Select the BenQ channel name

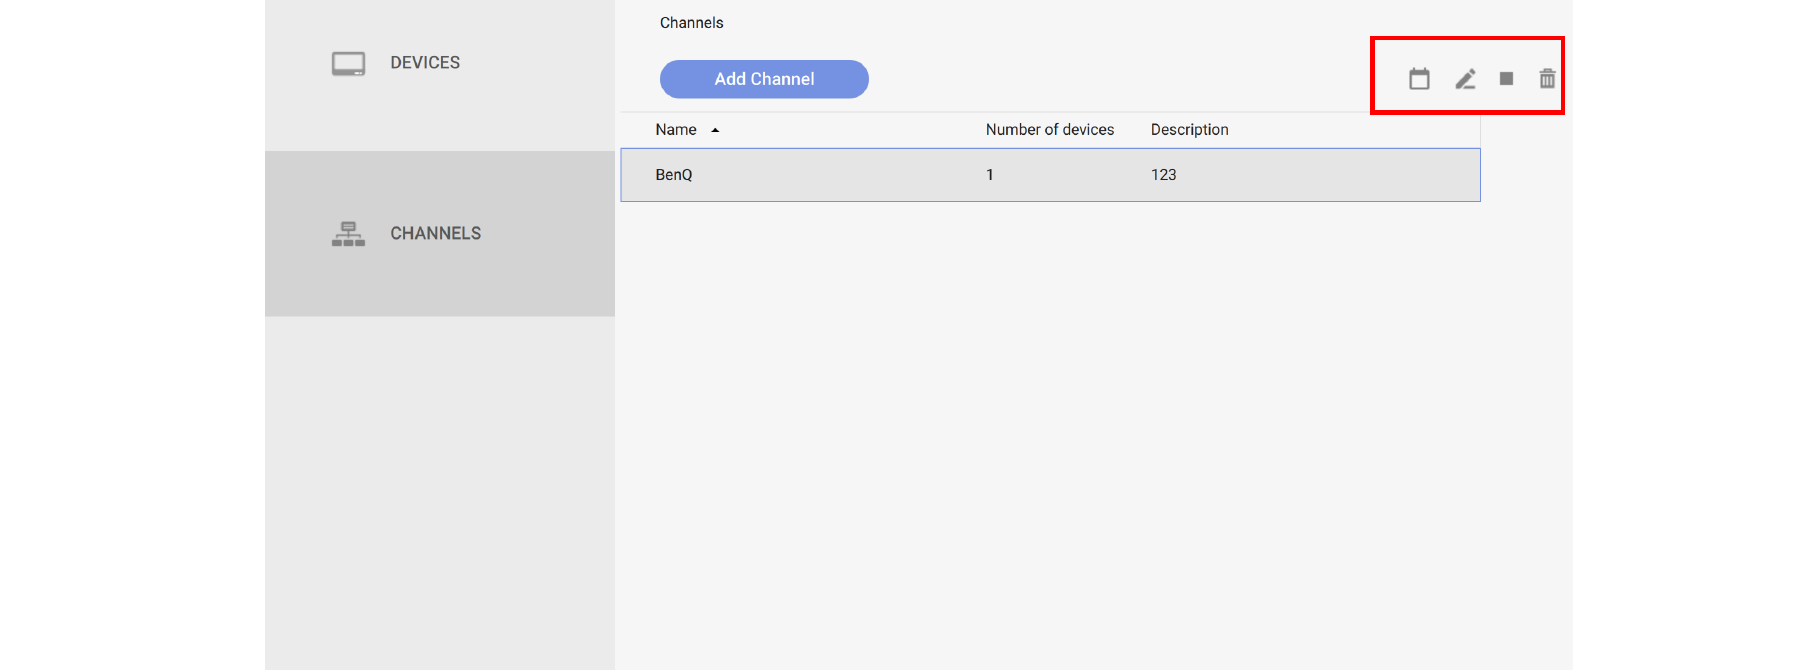pos(674,175)
